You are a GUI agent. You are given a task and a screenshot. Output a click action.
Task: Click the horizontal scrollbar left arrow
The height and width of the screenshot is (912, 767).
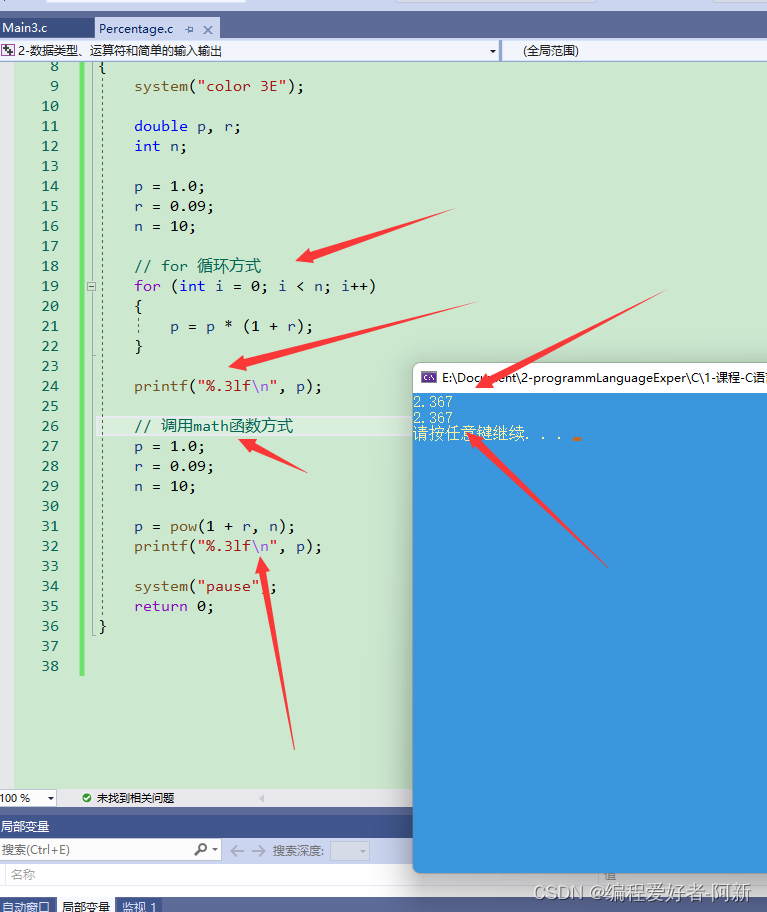[x=262, y=798]
